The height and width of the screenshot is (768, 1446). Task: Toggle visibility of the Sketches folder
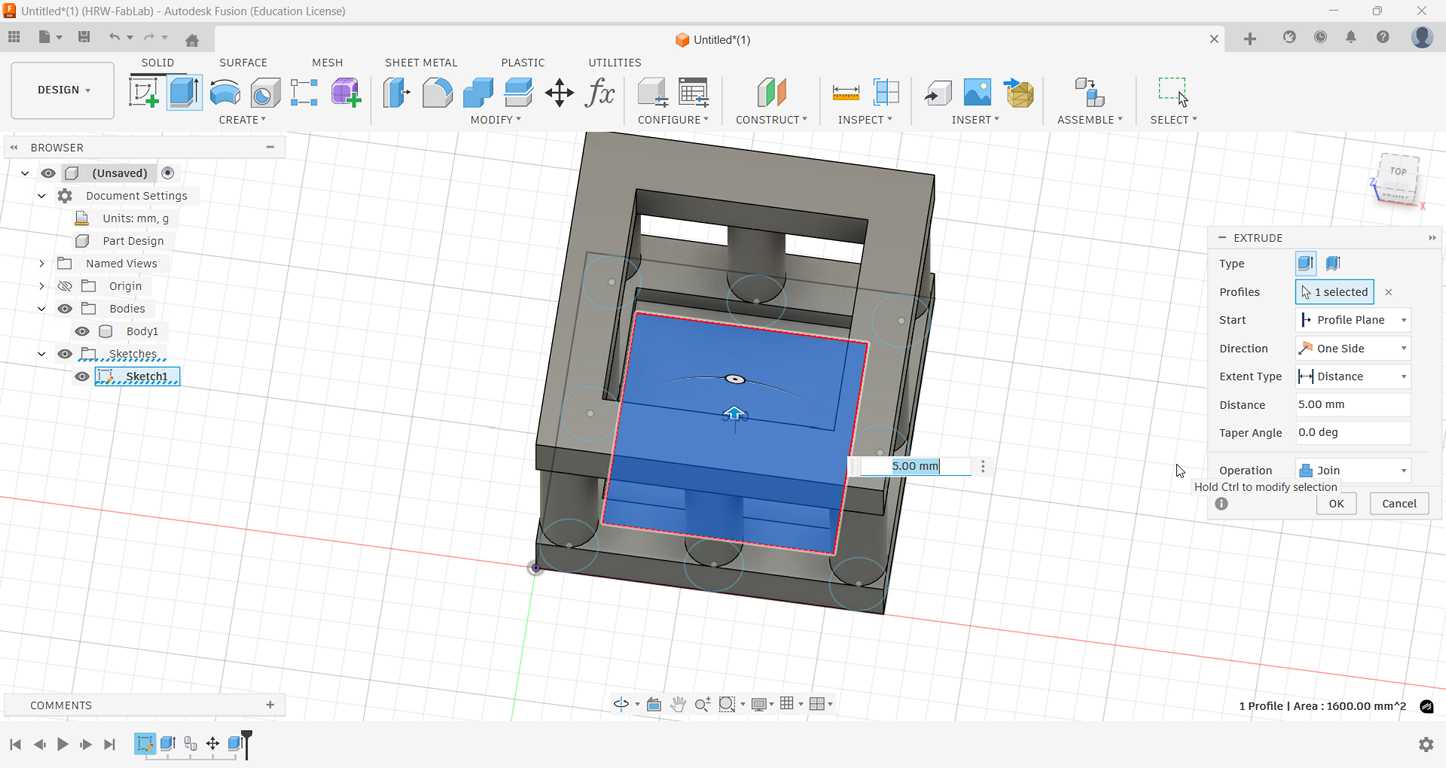[65, 354]
